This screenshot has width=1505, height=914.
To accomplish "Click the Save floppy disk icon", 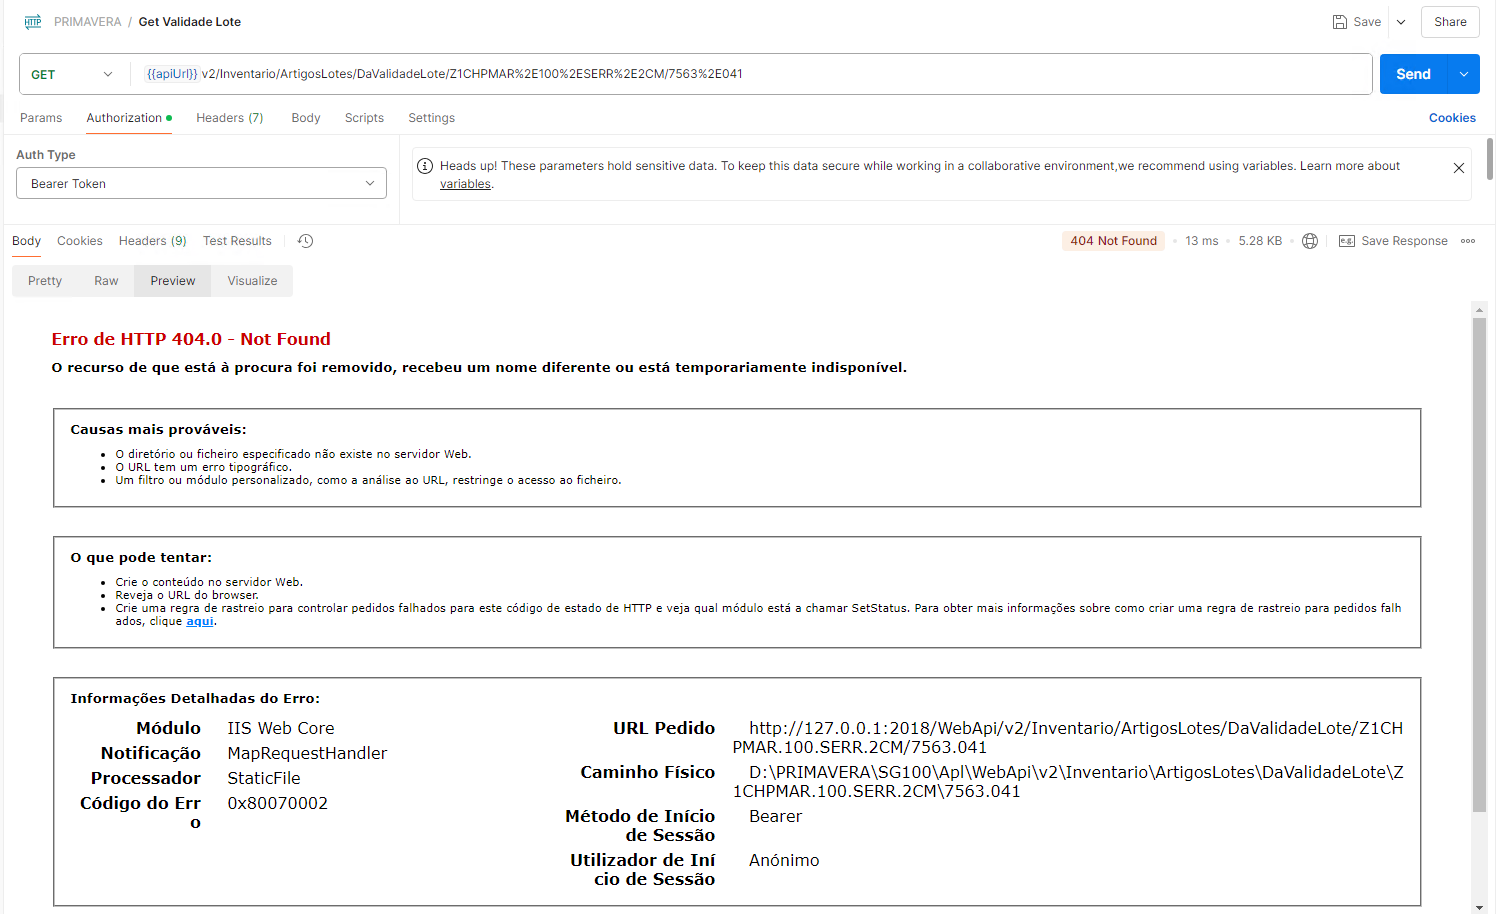I will (1340, 22).
